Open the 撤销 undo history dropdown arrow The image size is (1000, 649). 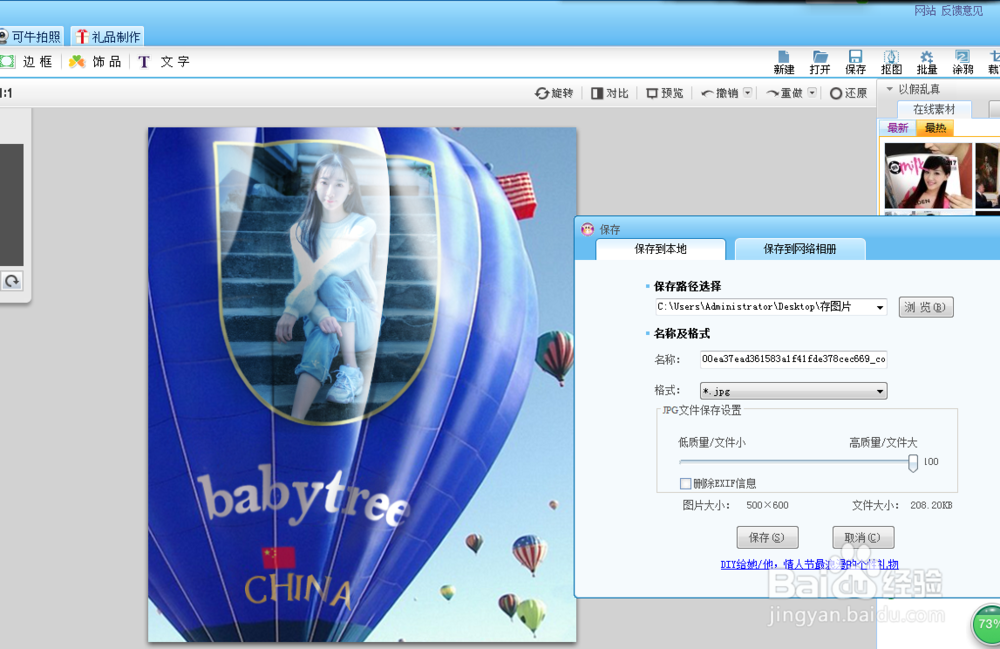click(x=747, y=92)
